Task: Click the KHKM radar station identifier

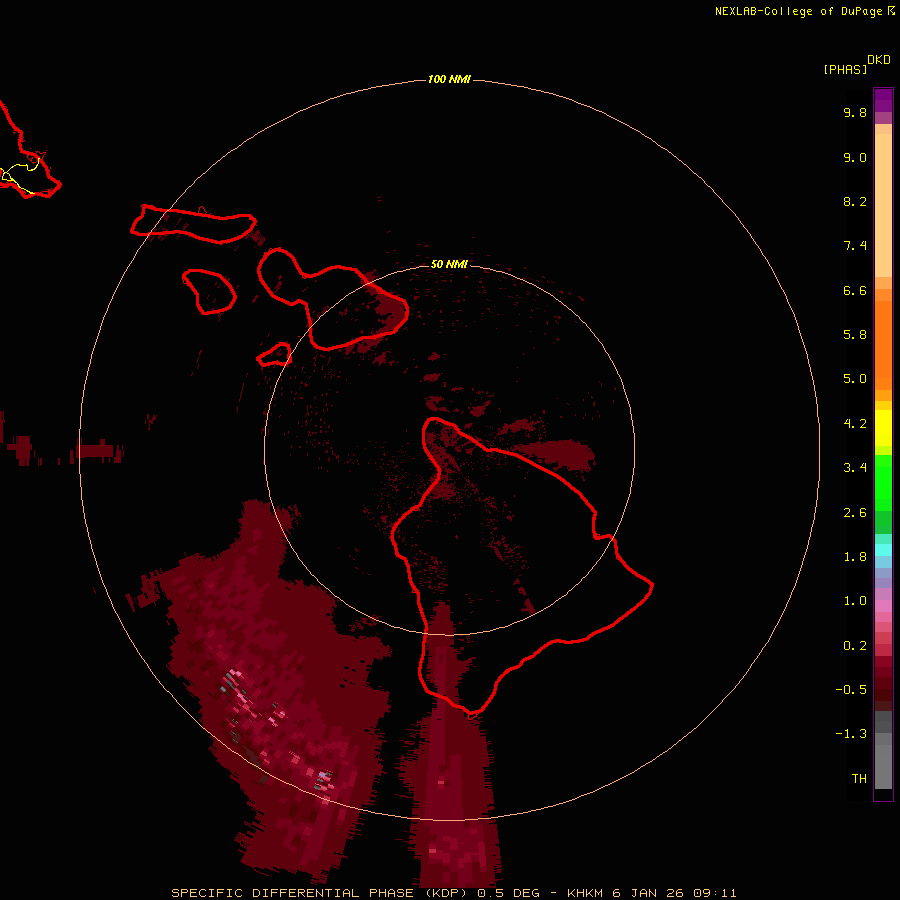Action: coord(585,893)
